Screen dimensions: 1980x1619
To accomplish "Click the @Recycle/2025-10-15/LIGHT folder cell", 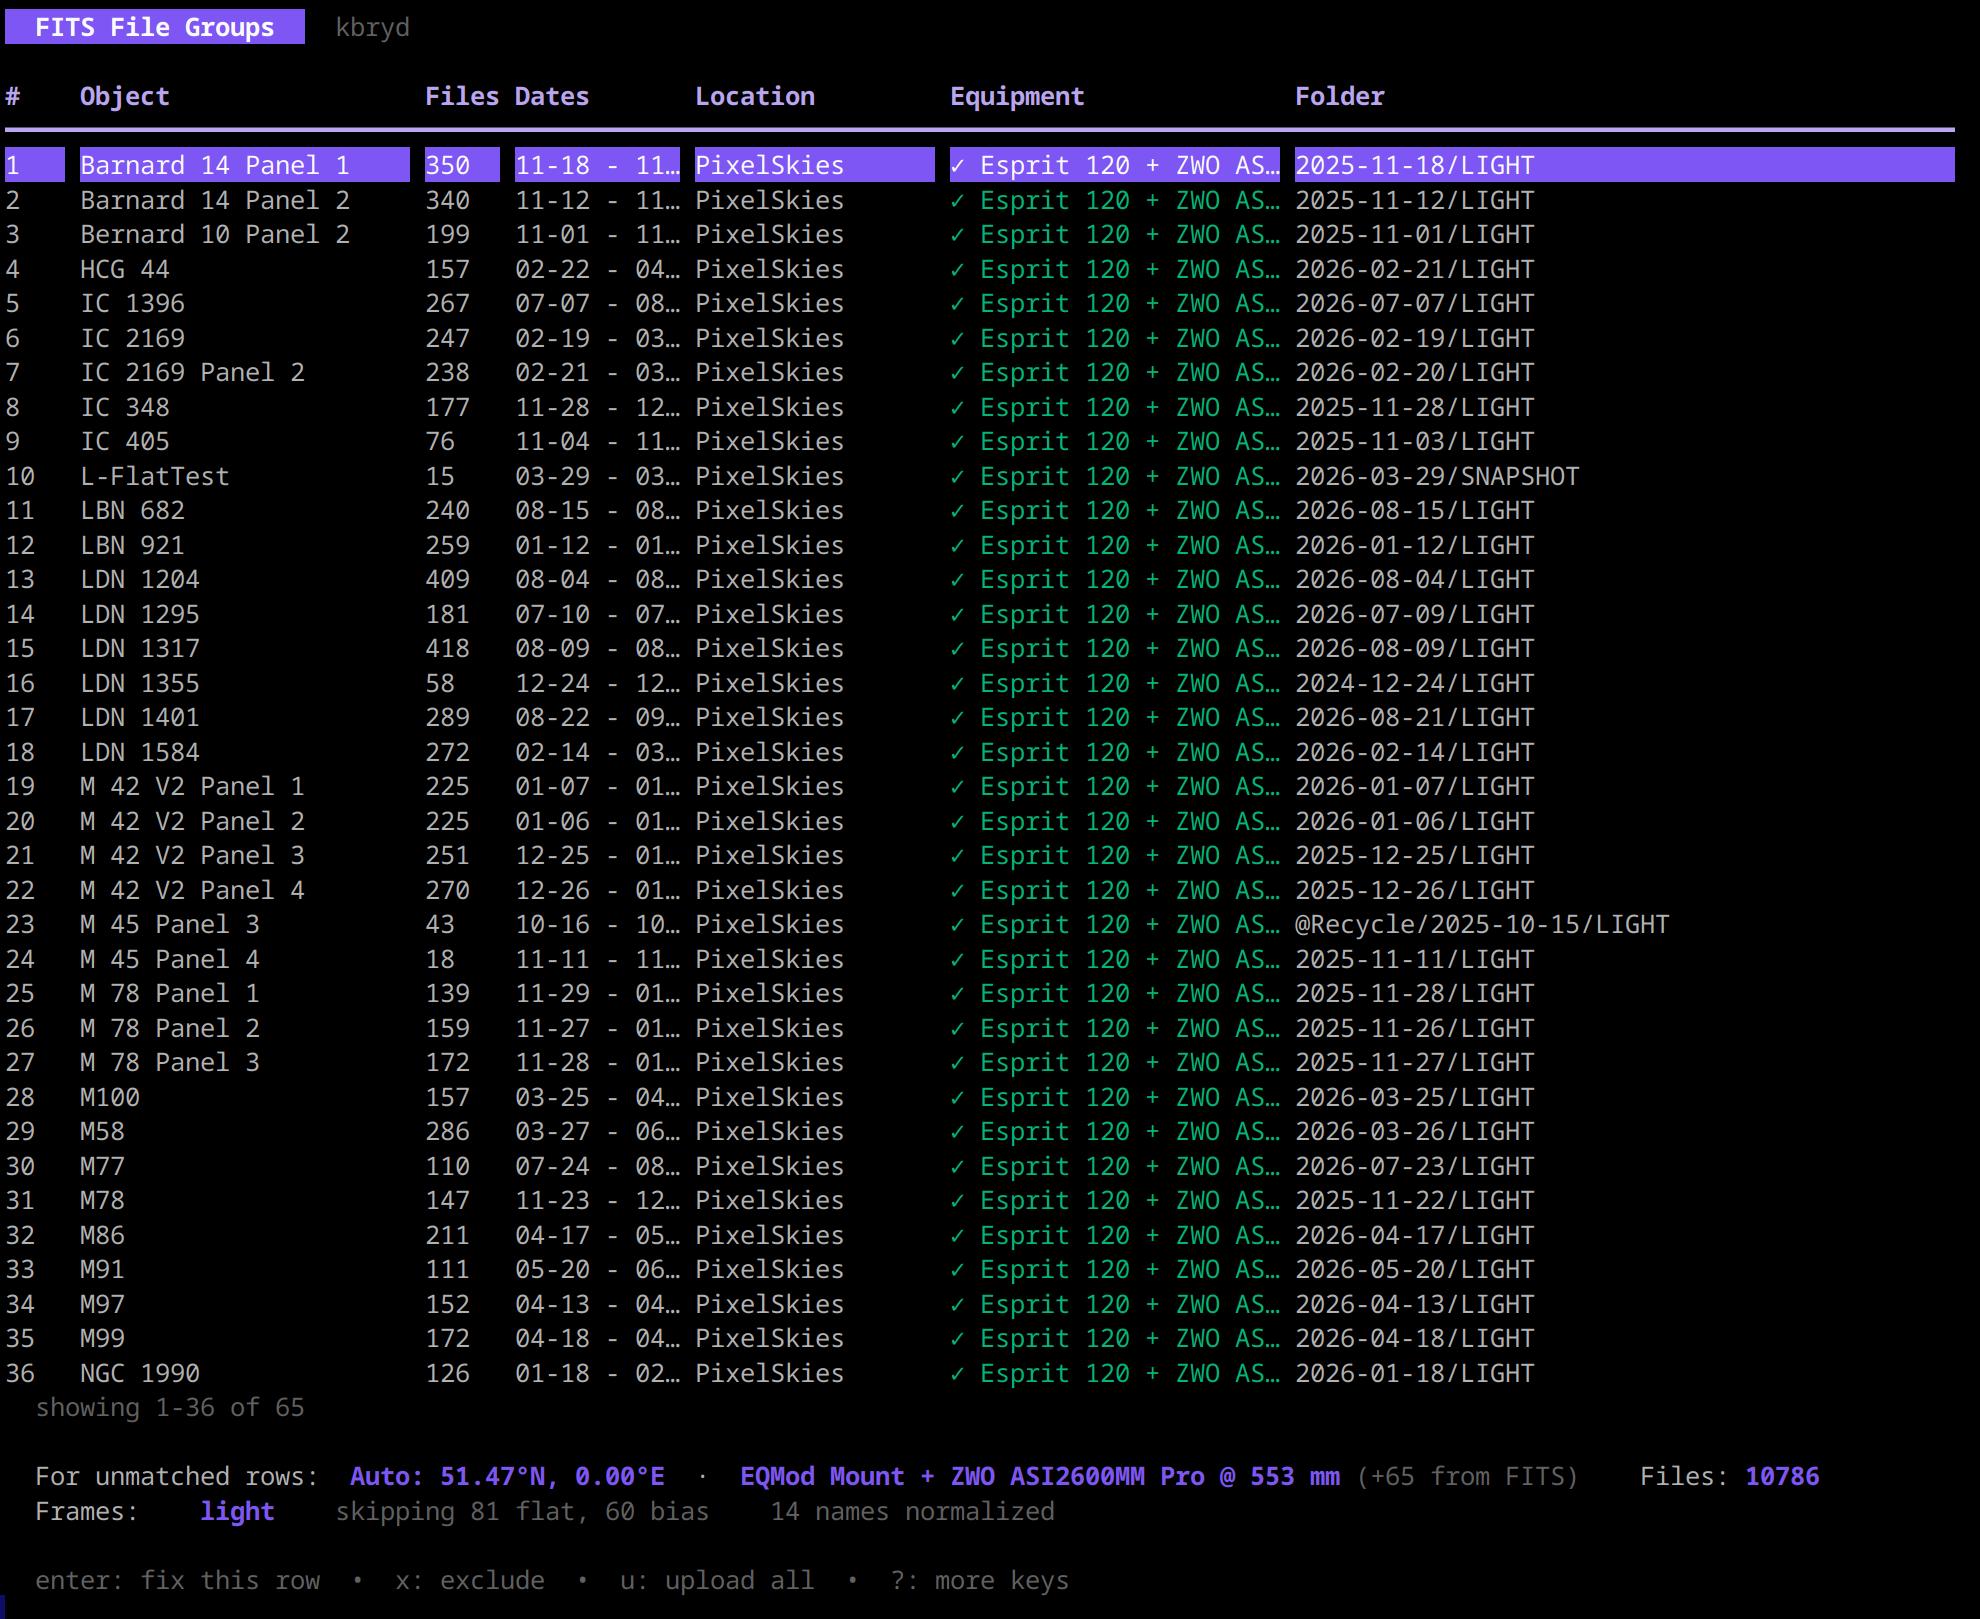I will click(x=1482, y=924).
